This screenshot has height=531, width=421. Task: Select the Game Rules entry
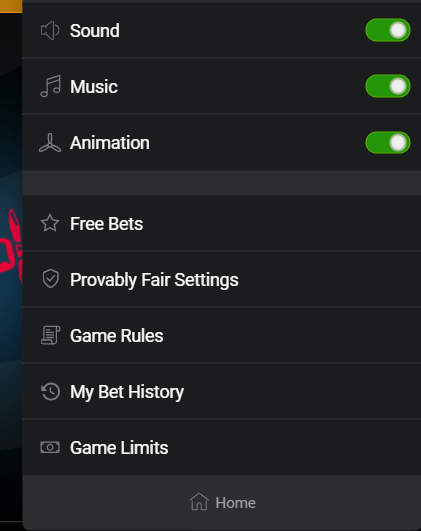[x=222, y=335]
